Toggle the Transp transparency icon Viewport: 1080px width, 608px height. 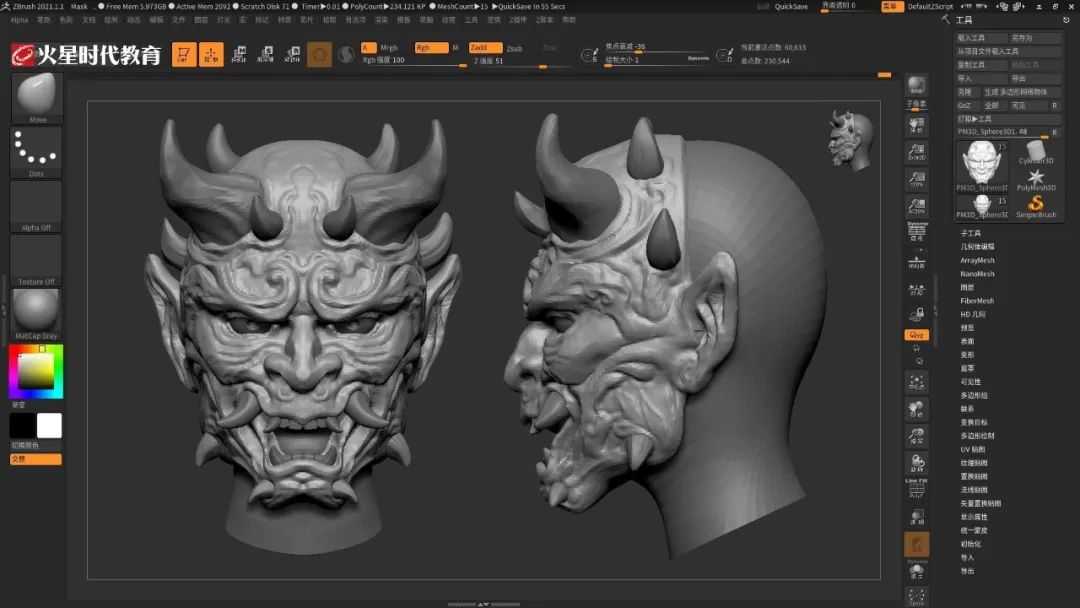tap(916, 517)
